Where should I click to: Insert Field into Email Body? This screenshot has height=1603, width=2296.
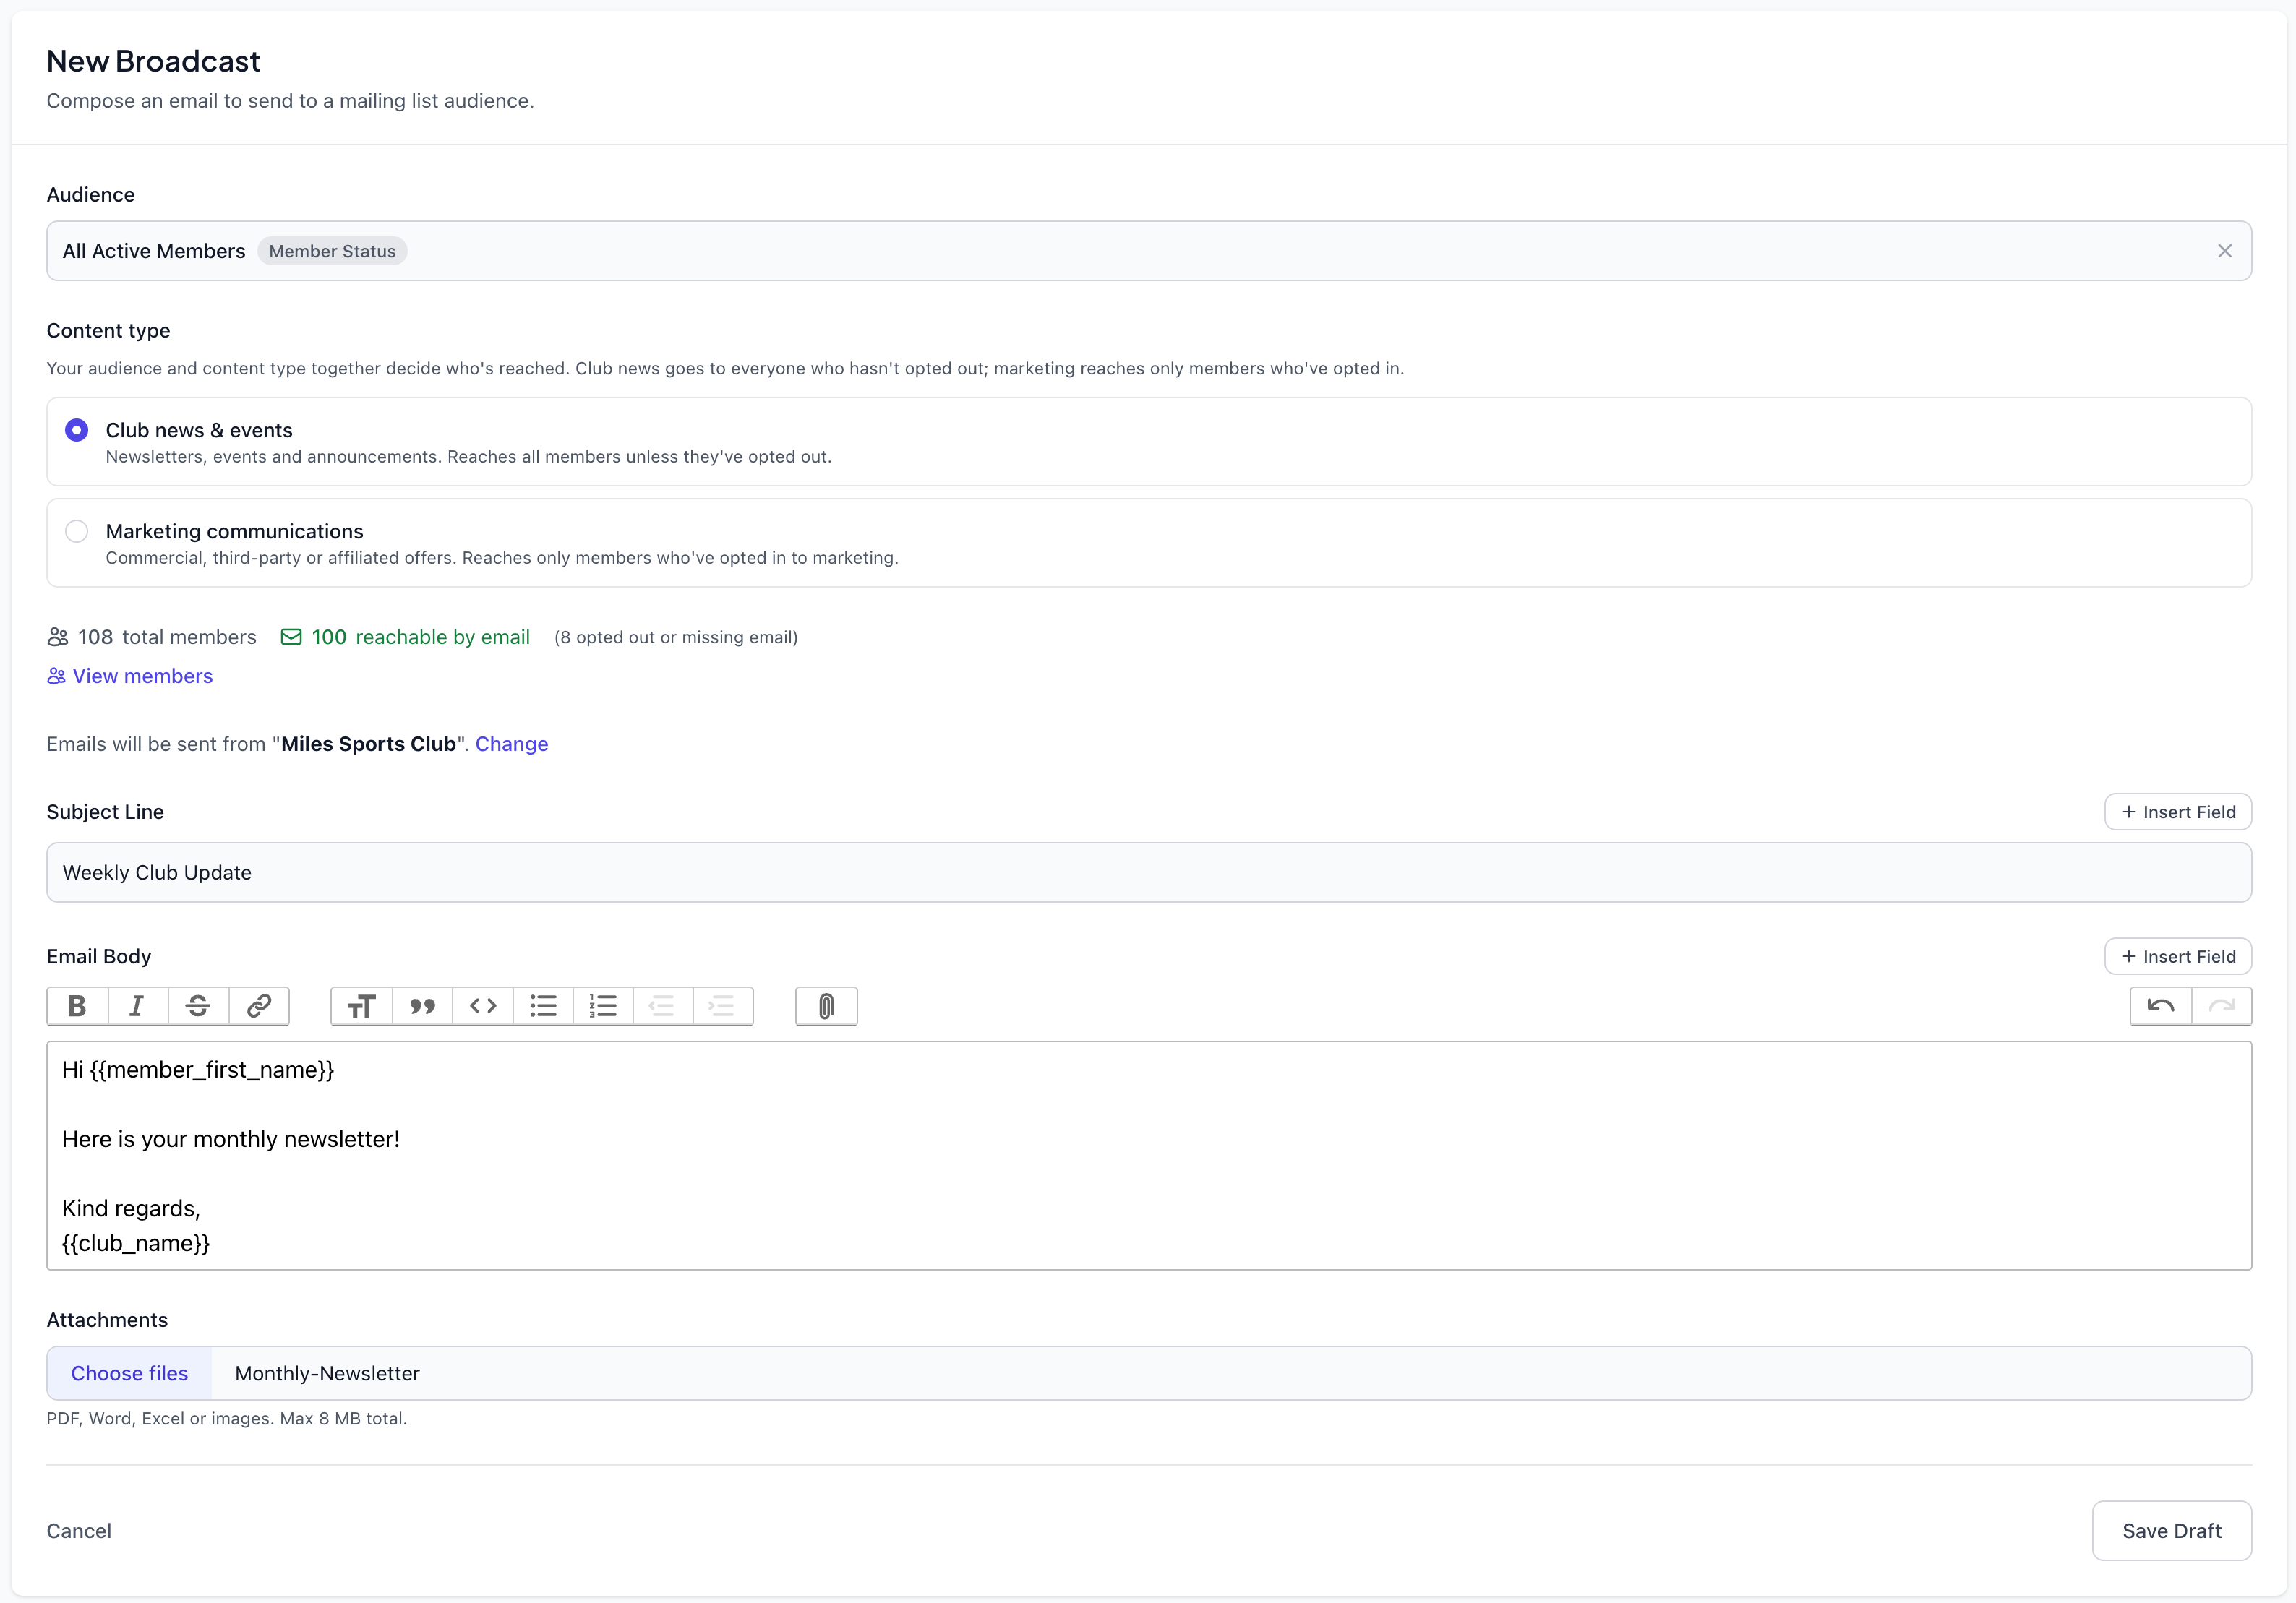click(2178, 956)
